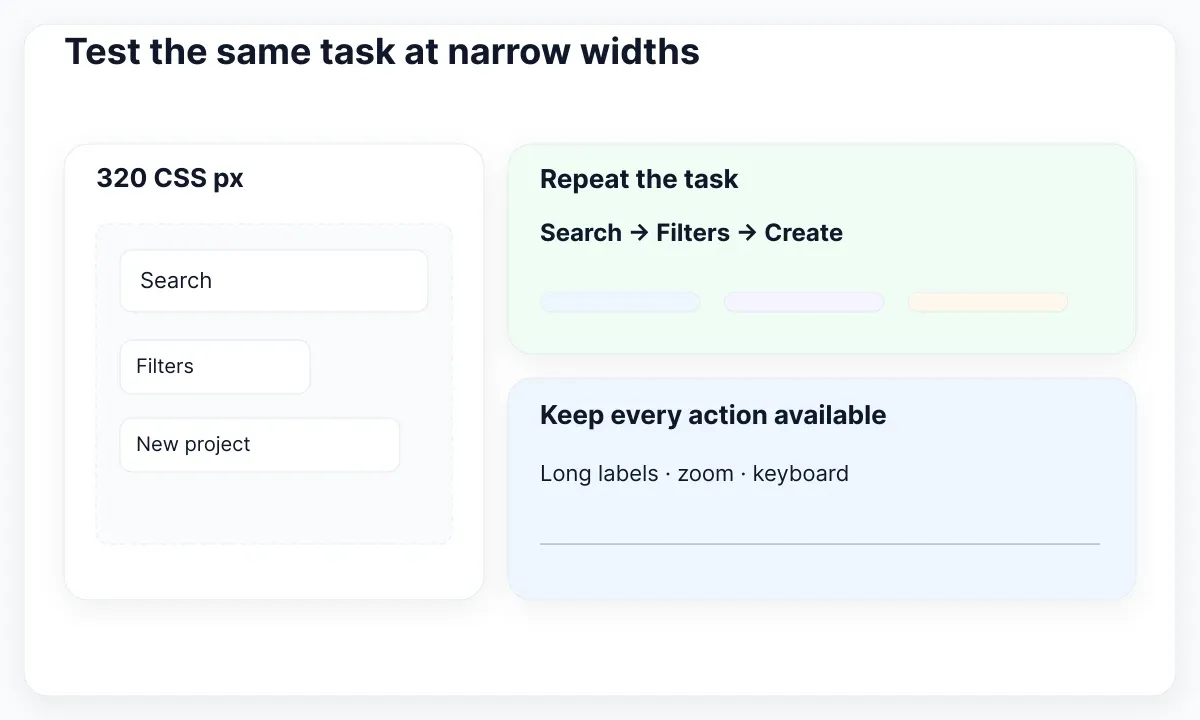Select the heading "Test the same task at narrow widths"

(382, 51)
